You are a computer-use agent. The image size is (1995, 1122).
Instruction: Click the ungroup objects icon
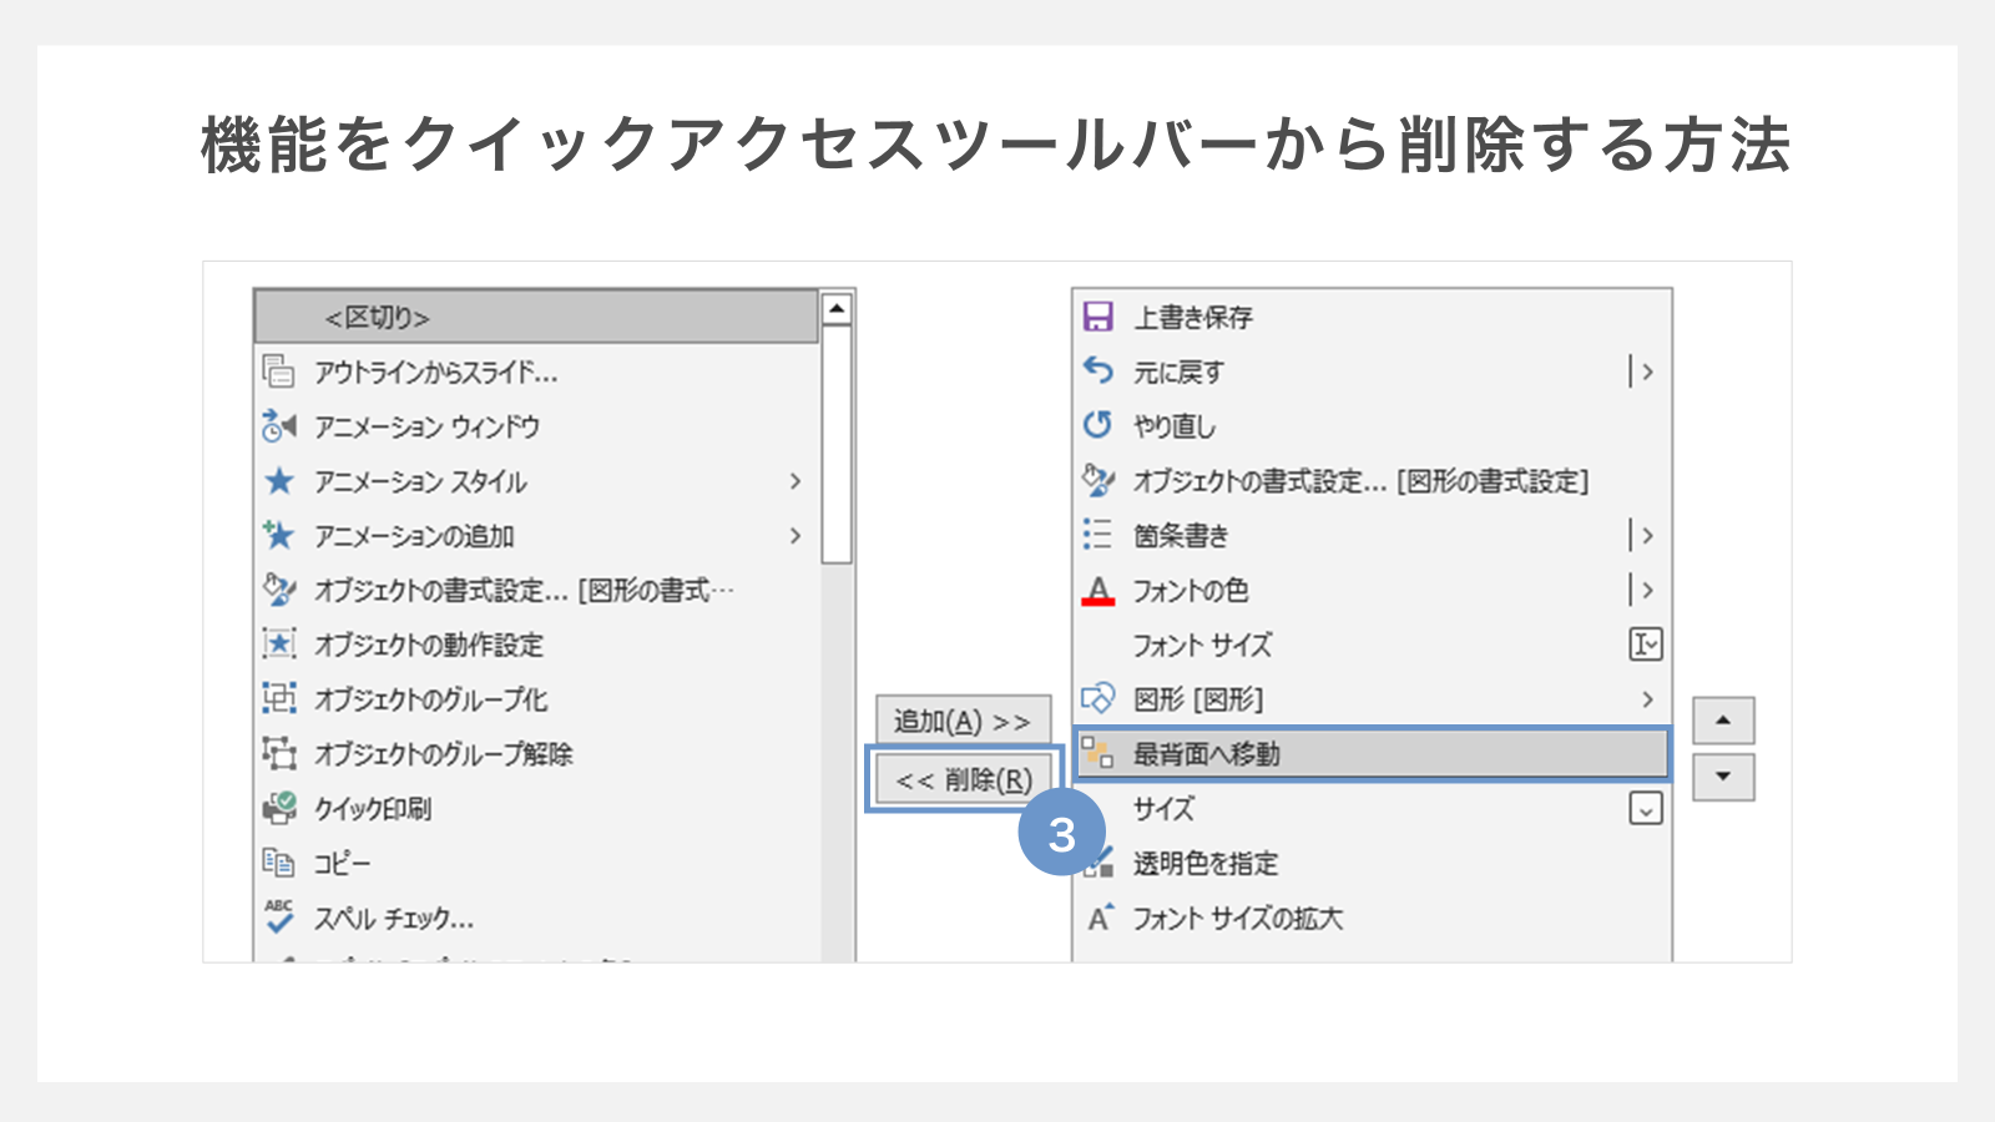click(279, 753)
